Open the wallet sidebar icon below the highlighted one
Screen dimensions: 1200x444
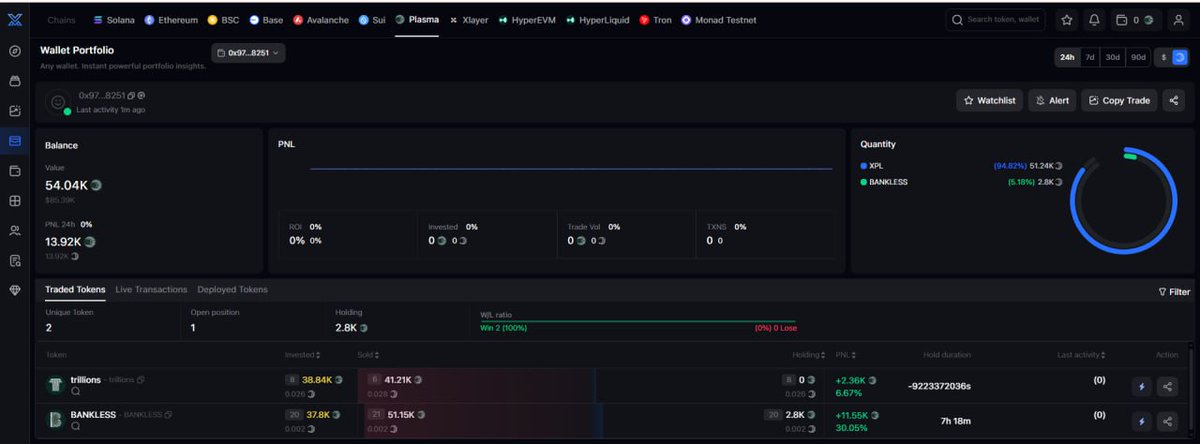[x=14, y=171]
